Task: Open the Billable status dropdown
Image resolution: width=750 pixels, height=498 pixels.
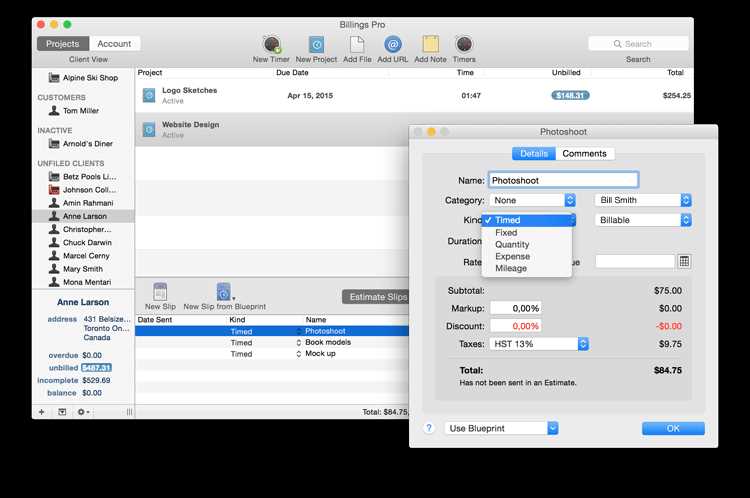Action: click(643, 220)
